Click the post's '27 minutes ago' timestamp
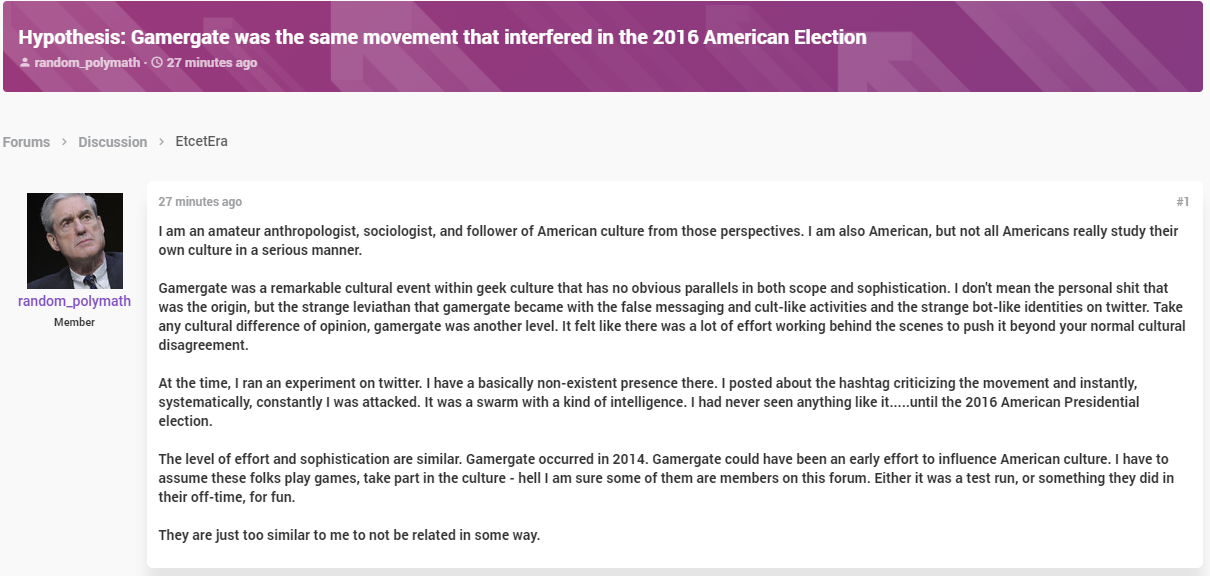 click(200, 202)
